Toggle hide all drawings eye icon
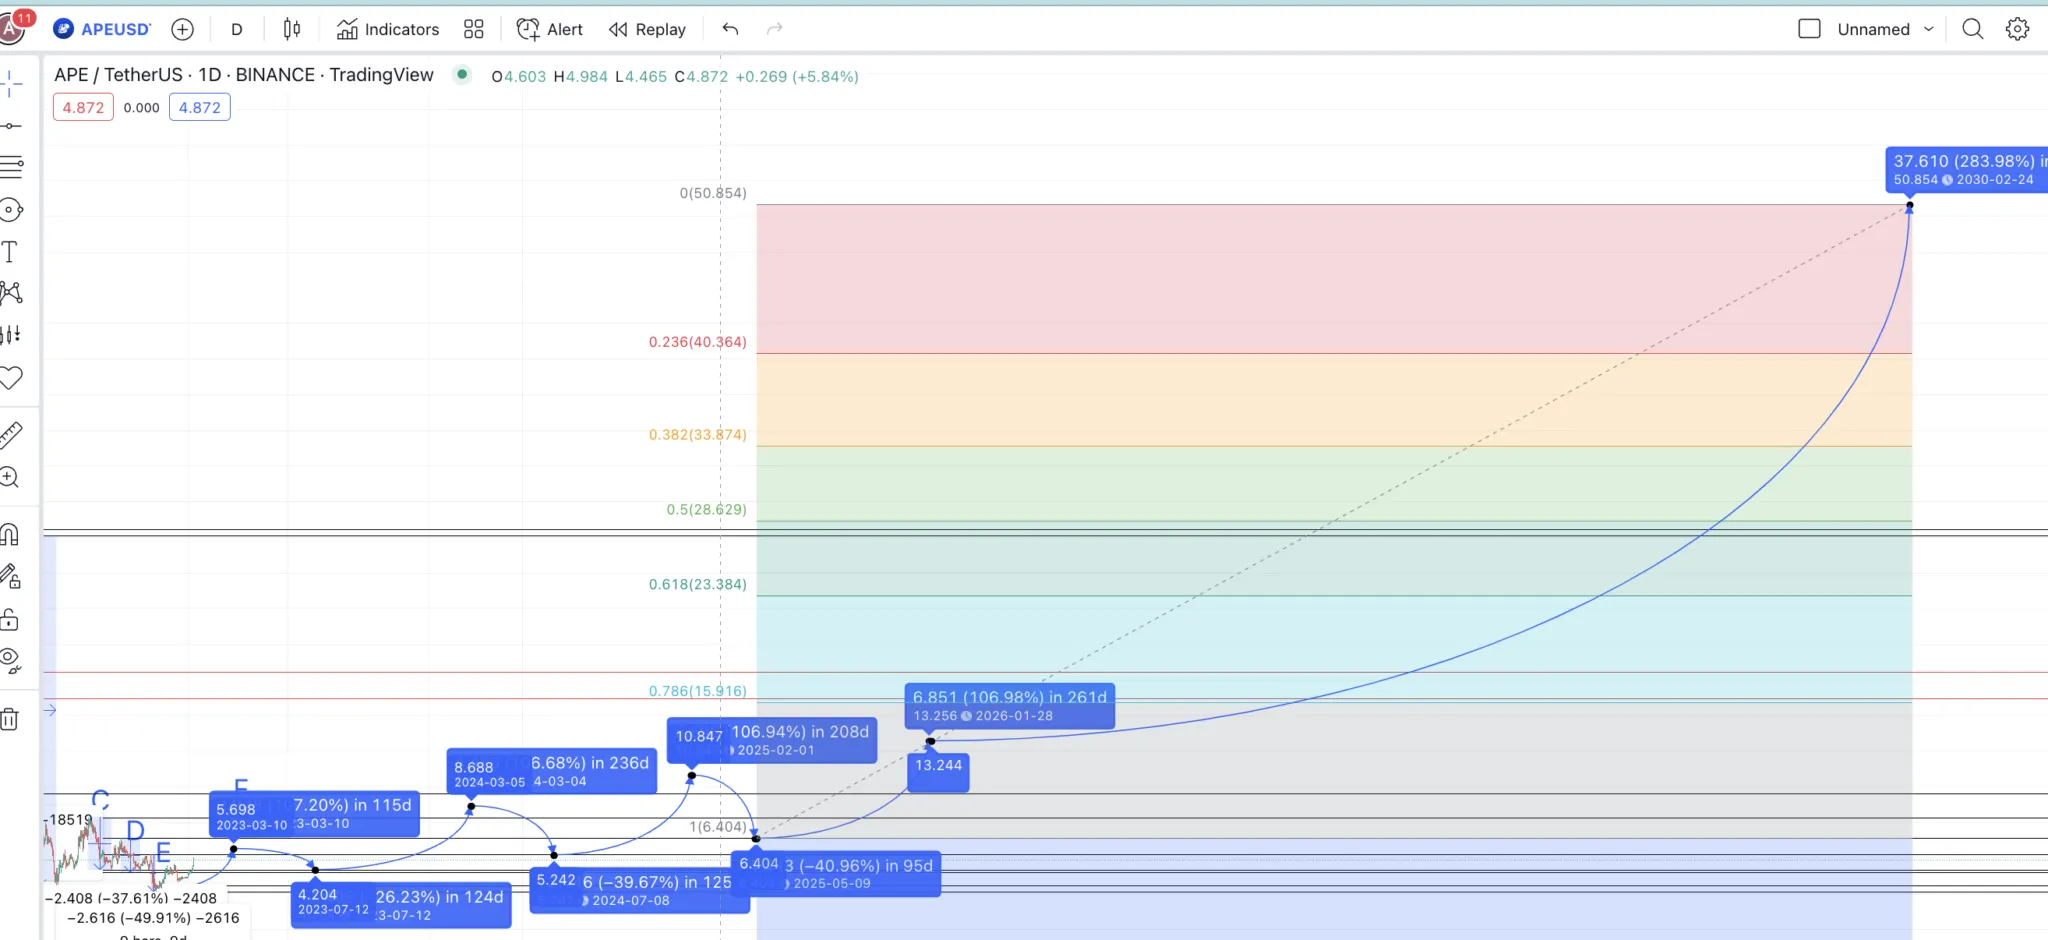The image size is (2048, 940). tap(11, 661)
